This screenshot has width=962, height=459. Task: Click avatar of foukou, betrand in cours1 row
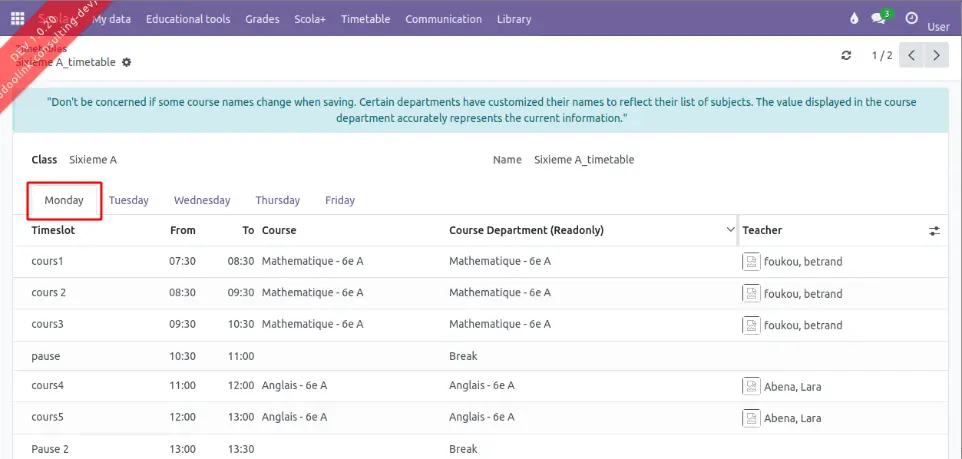(751, 261)
